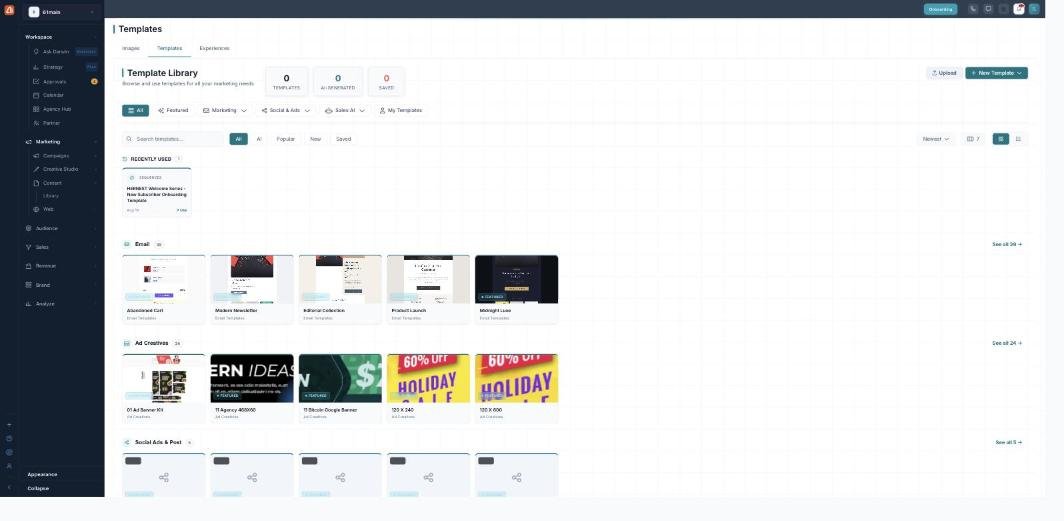Expand Content in the sidebar
1064x521 pixels.
click(x=64, y=183)
